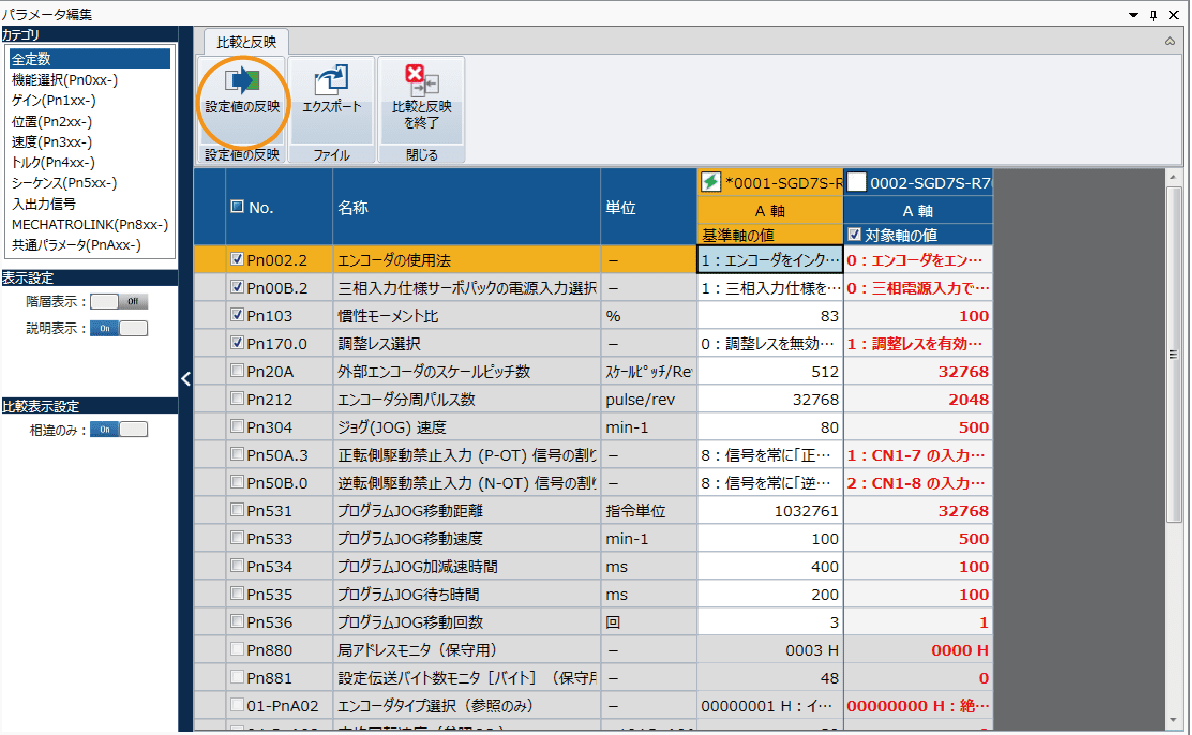This screenshot has height=735, width=1192.
Task: Open Pn002.2 基準軸の値 combo cell
Action: pyautogui.click(x=769, y=260)
